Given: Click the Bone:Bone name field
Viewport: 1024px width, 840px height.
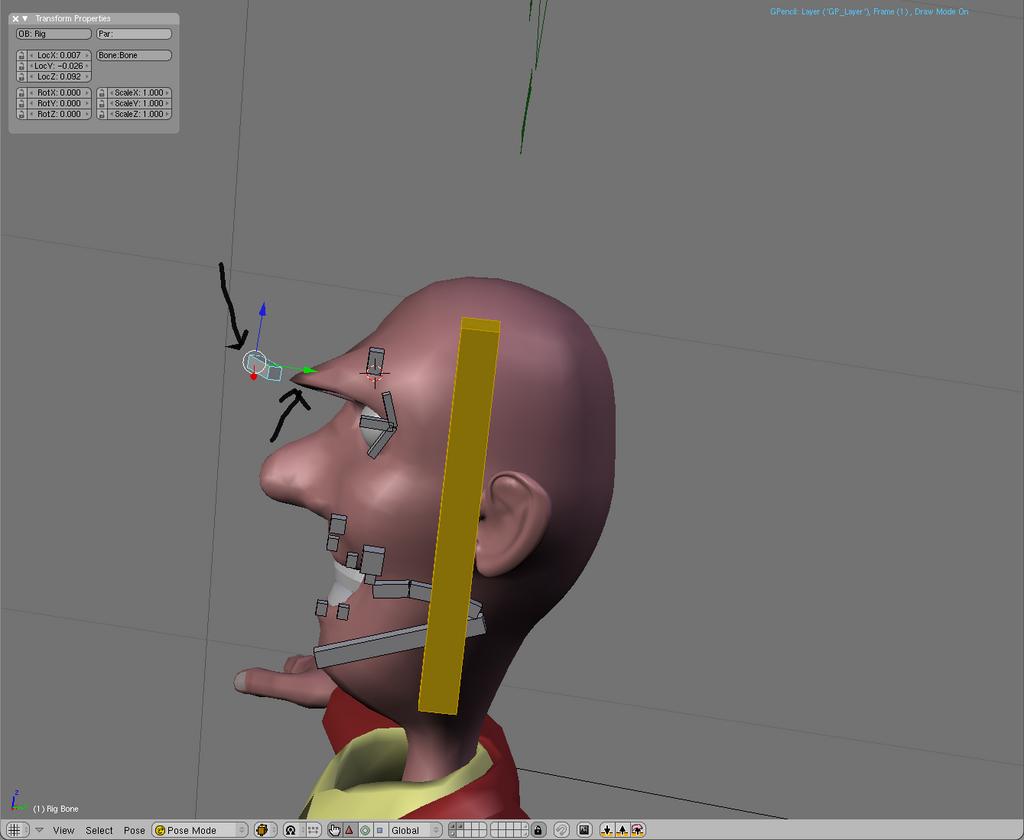Looking at the screenshot, I should [x=134, y=56].
